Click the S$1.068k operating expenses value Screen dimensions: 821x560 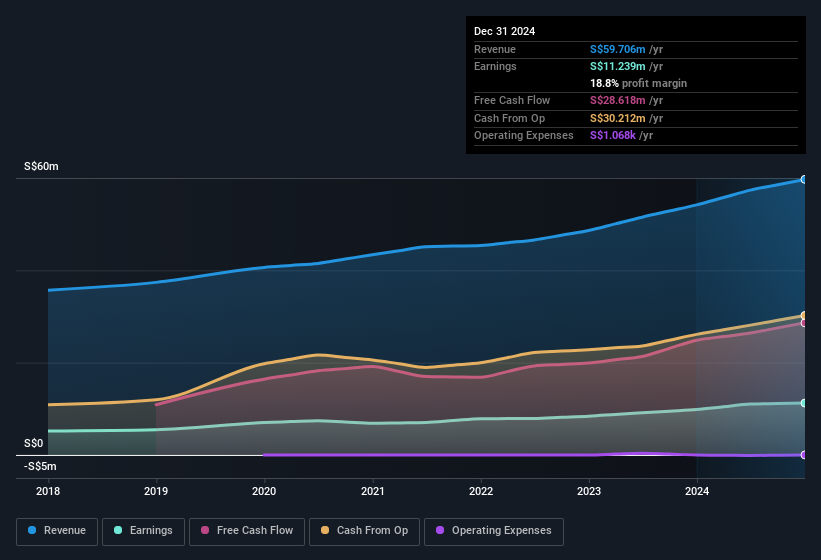[x=613, y=135]
